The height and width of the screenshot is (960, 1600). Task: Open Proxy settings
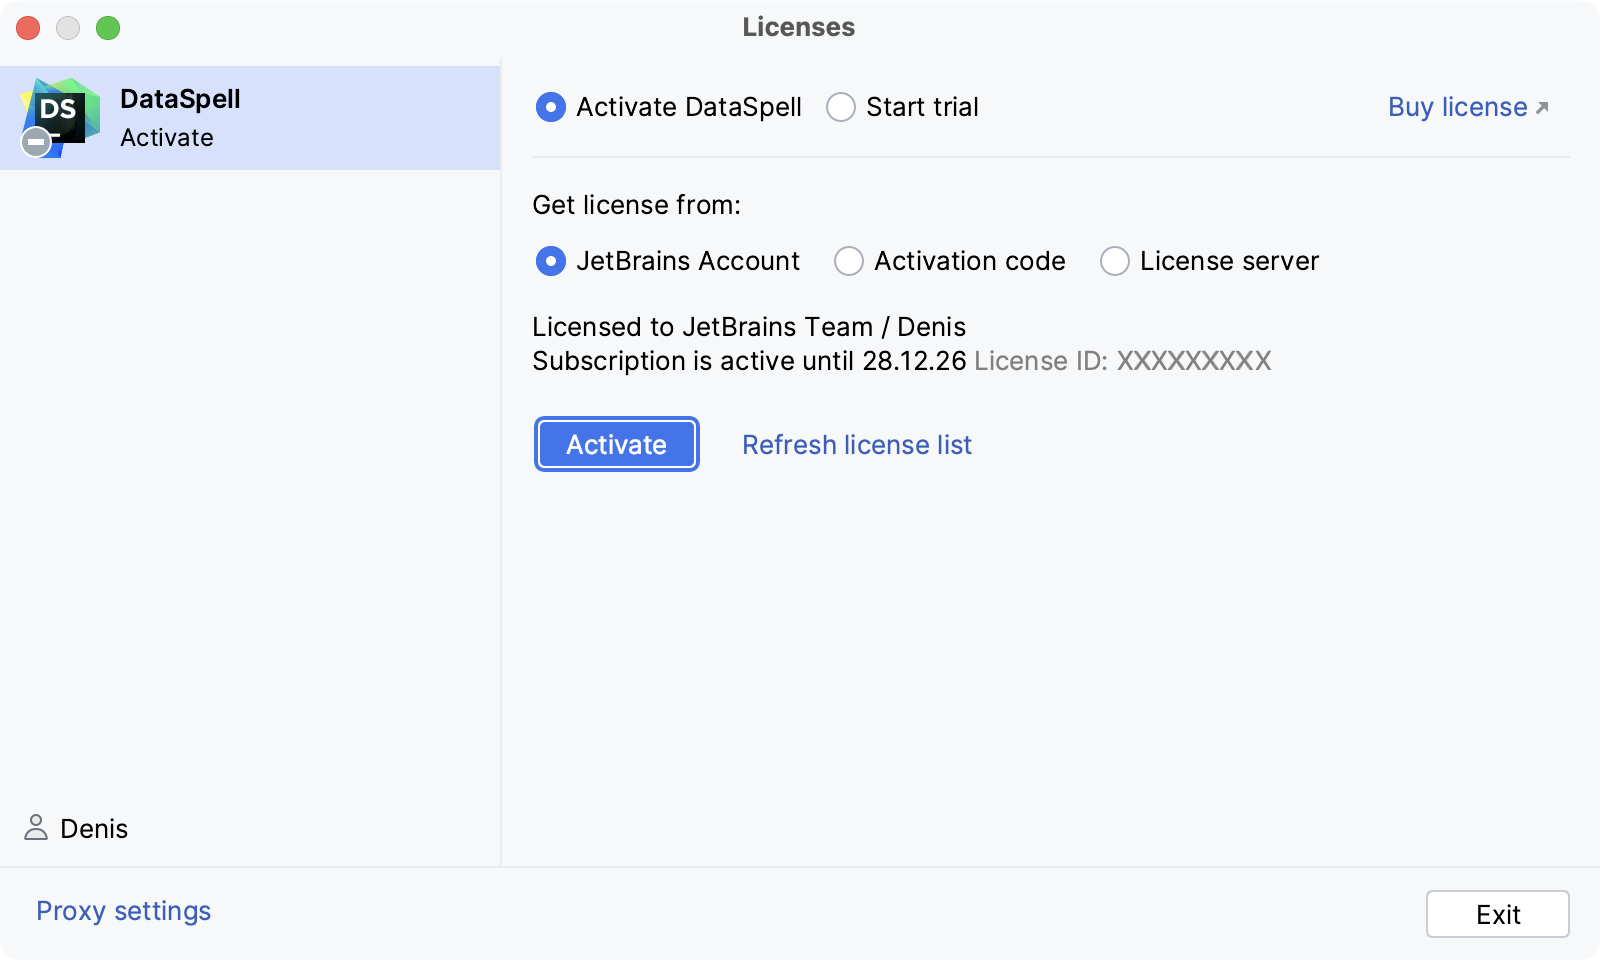click(122, 910)
